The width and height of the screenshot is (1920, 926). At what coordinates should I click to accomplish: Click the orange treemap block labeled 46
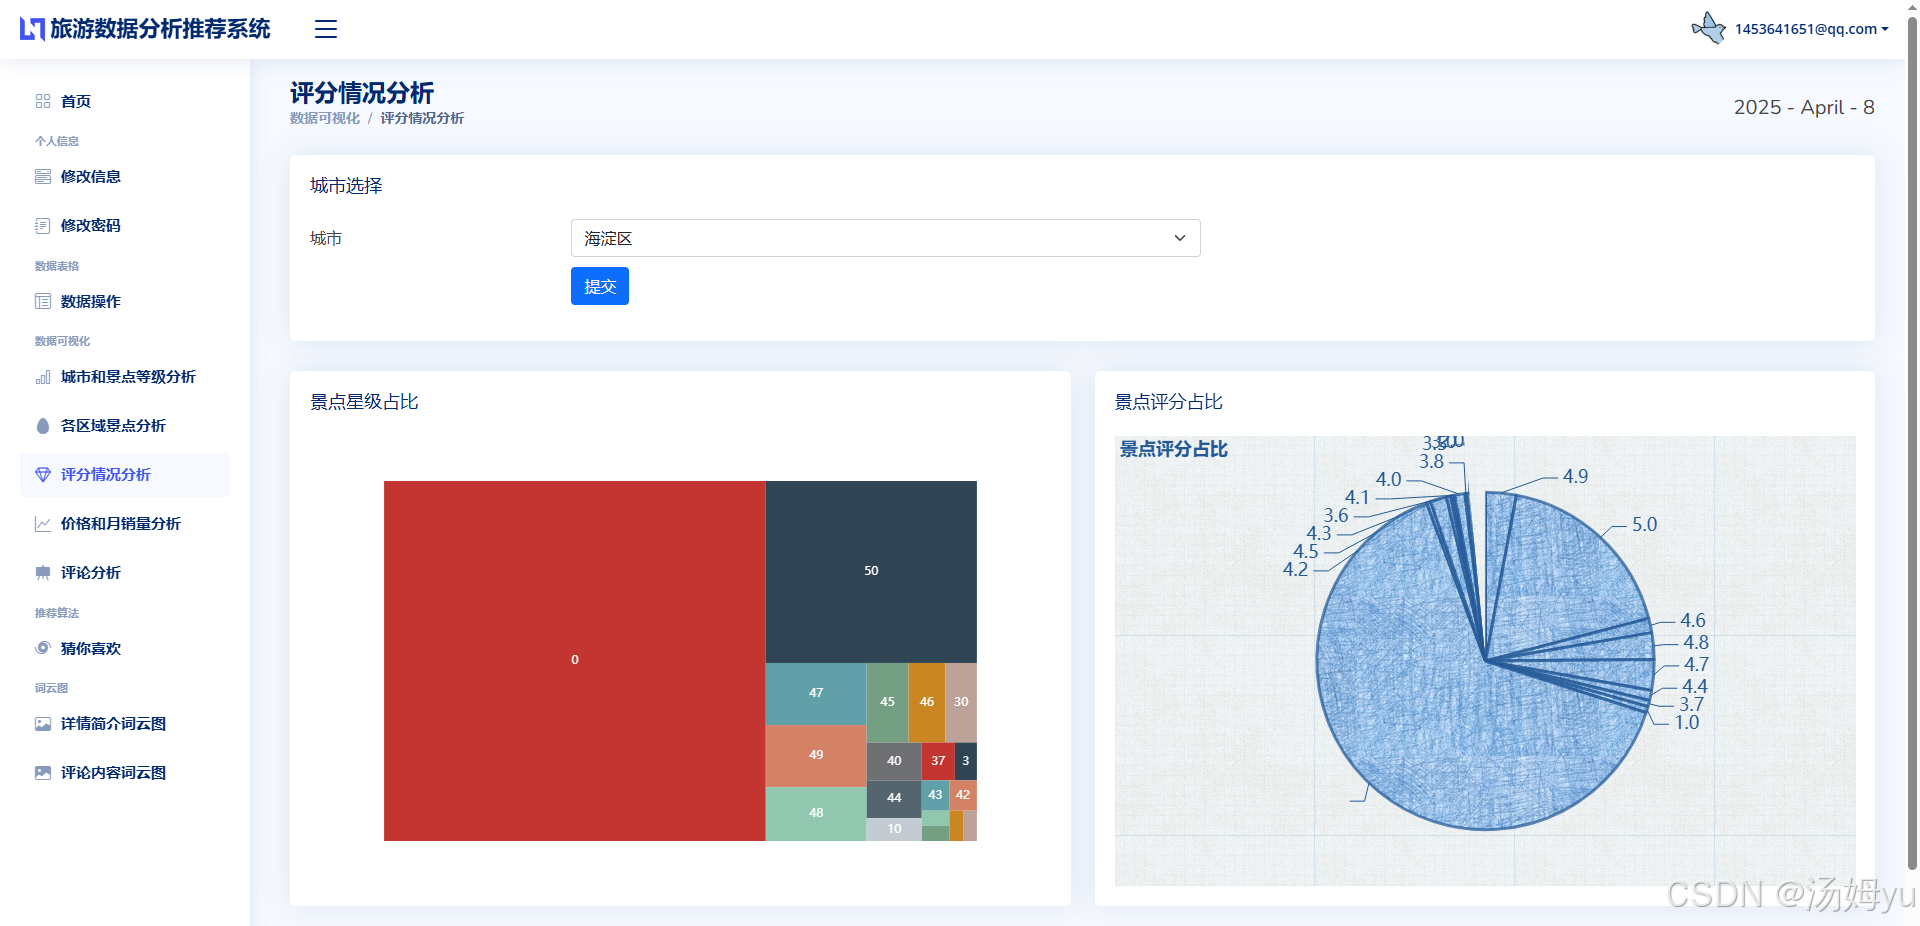pyautogui.click(x=927, y=702)
